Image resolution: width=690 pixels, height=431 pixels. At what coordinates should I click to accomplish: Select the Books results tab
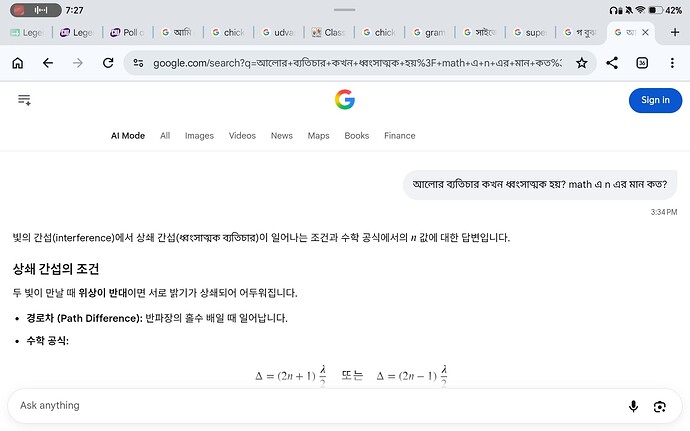click(356, 136)
